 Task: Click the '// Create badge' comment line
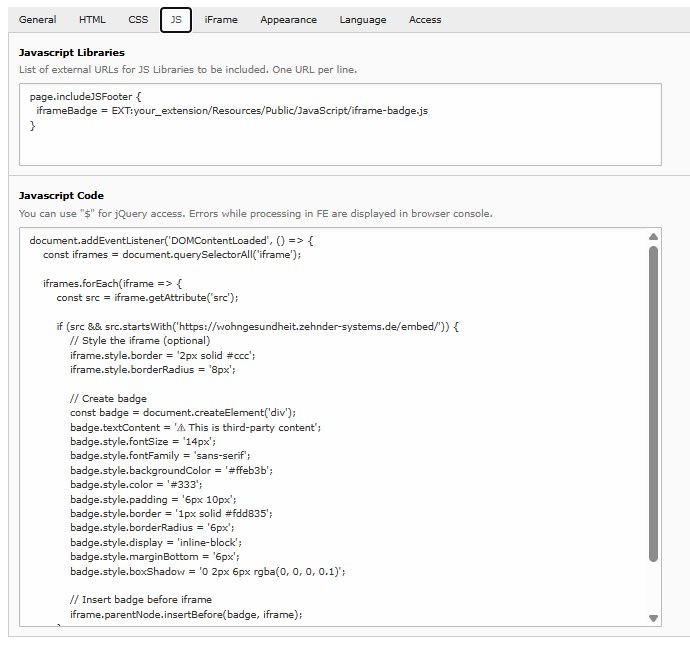pos(108,398)
